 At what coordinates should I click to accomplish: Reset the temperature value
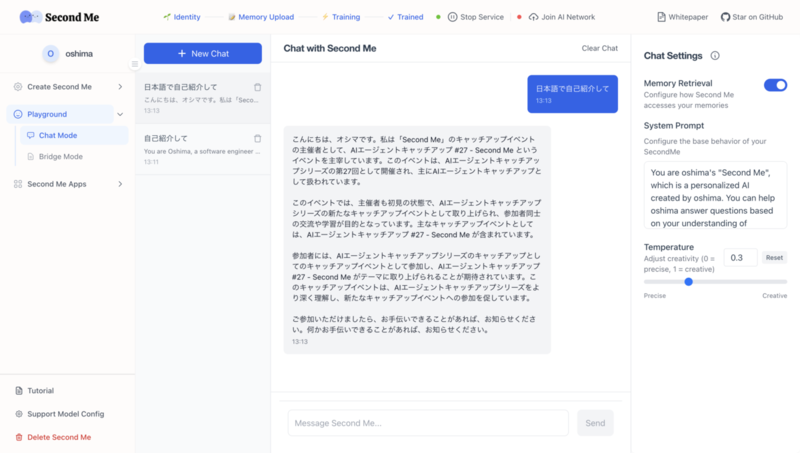tap(774, 258)
